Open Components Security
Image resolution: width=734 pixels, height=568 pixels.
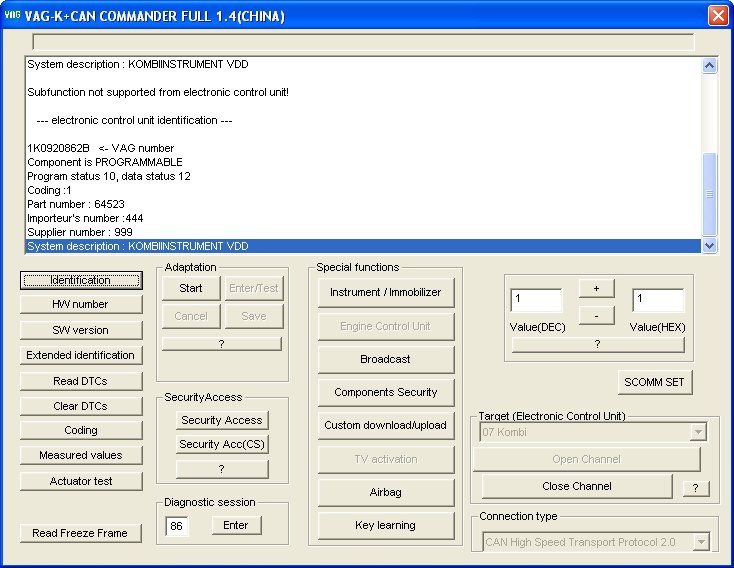(x=386, y=392)
